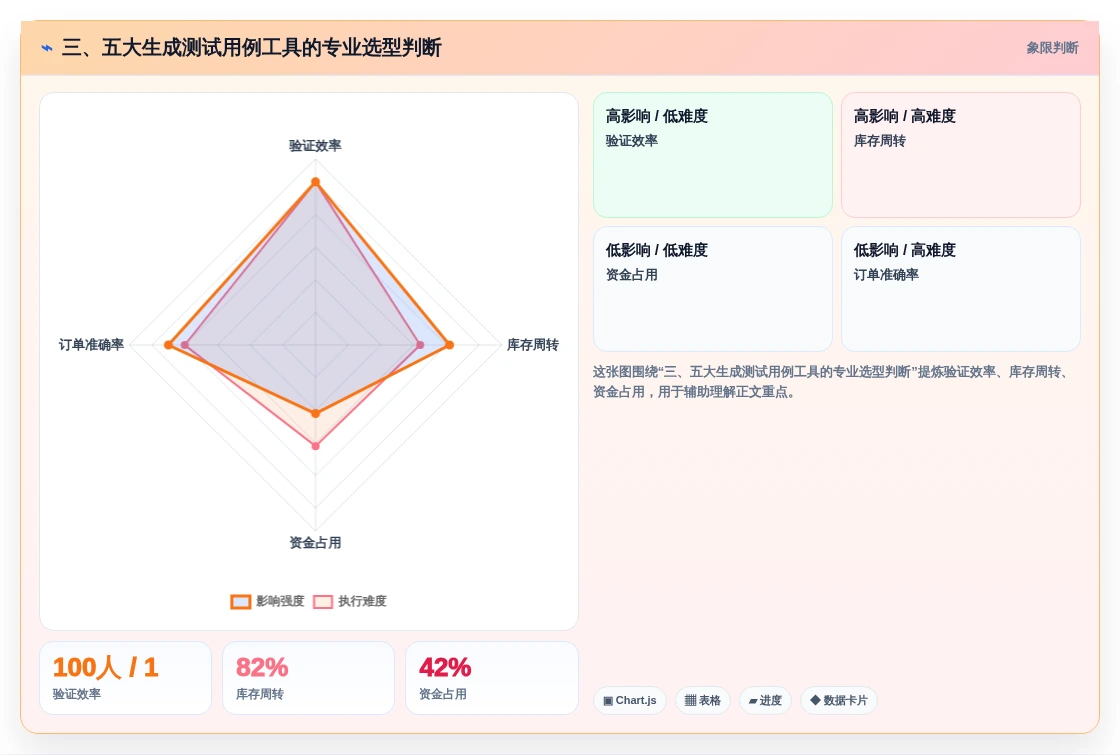Click 资金占用 text in the low-impact low-difficulty card
Image resolution: width=1120 pixels, height=755 pixels.
632,275
